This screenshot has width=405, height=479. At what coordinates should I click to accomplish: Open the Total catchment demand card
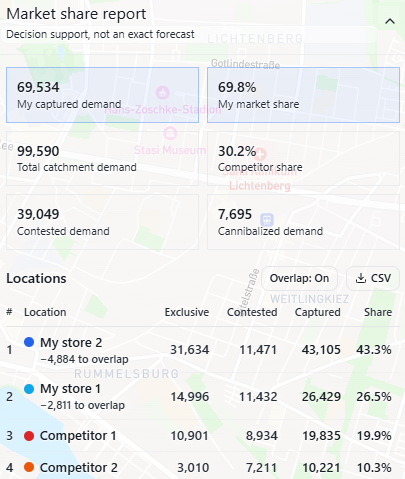[x=102, y=158]
